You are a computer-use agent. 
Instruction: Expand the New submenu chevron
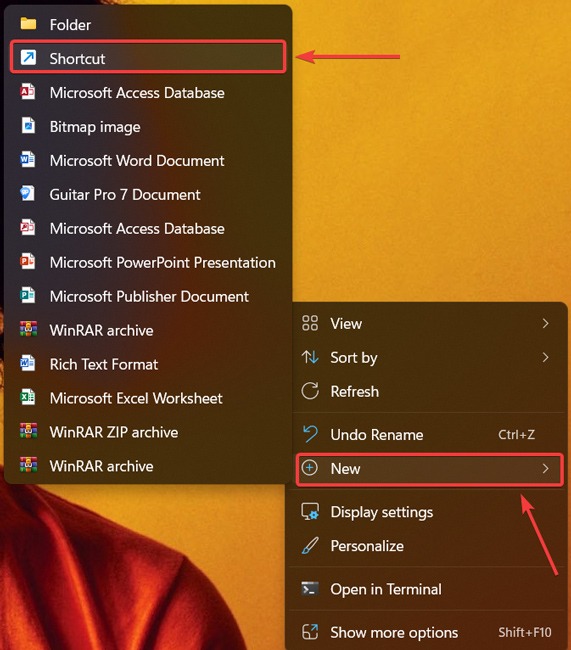[545, 468]
